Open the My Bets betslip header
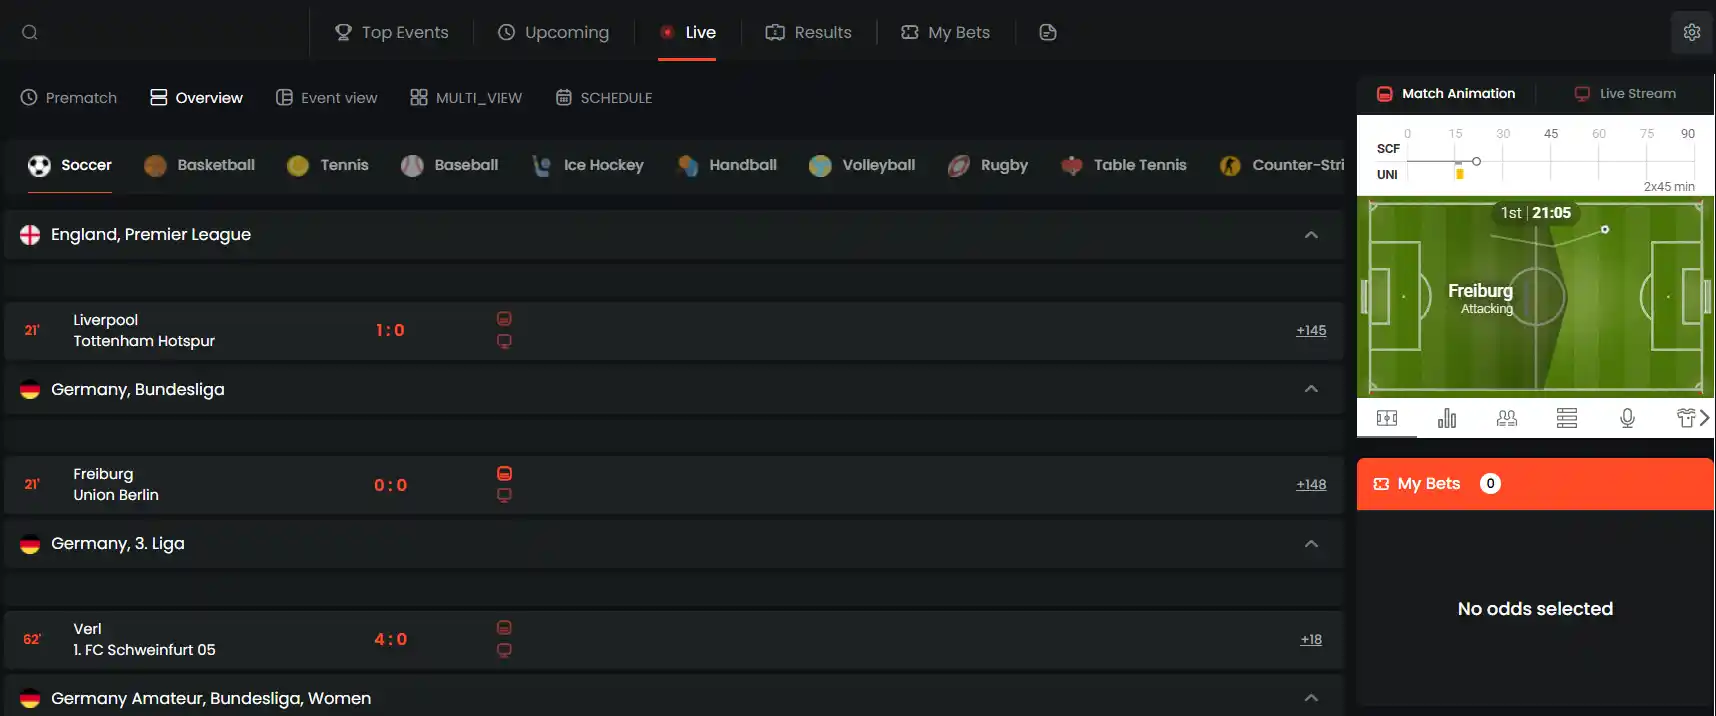The height and width of the screenshot is (716, 1716). point(1535,484)
